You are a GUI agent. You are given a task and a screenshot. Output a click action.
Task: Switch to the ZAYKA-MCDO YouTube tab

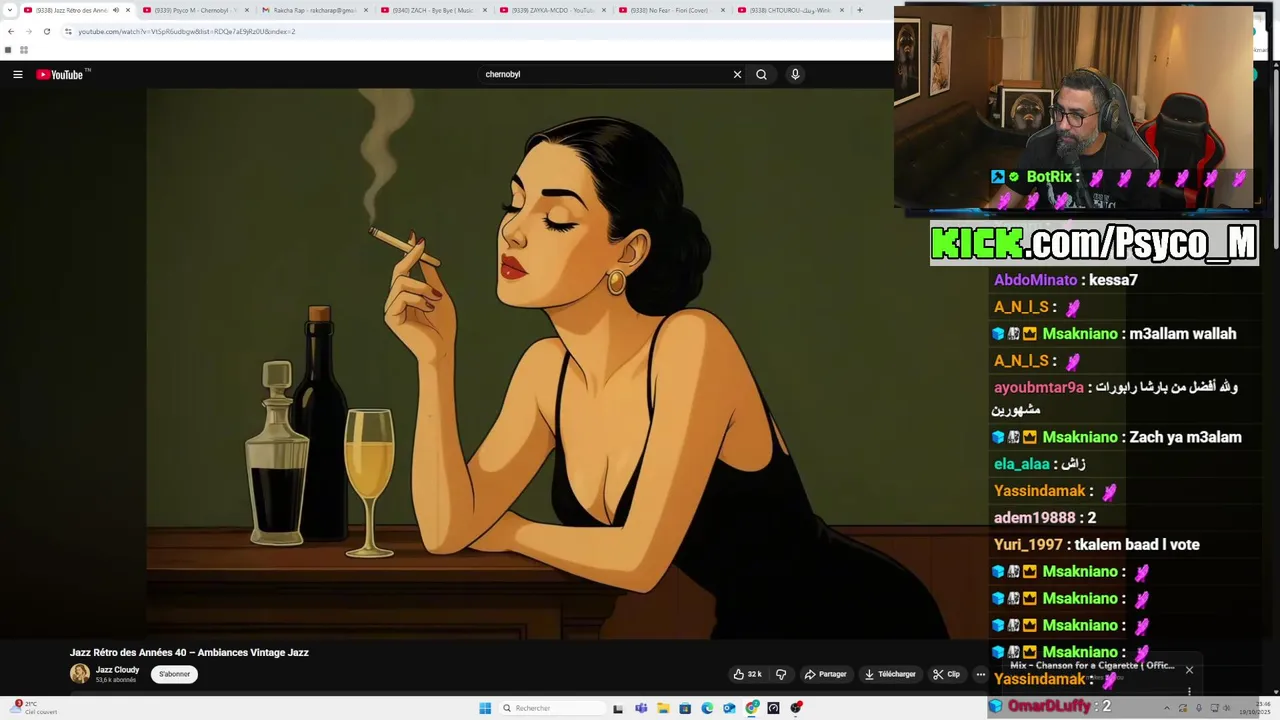551,10
